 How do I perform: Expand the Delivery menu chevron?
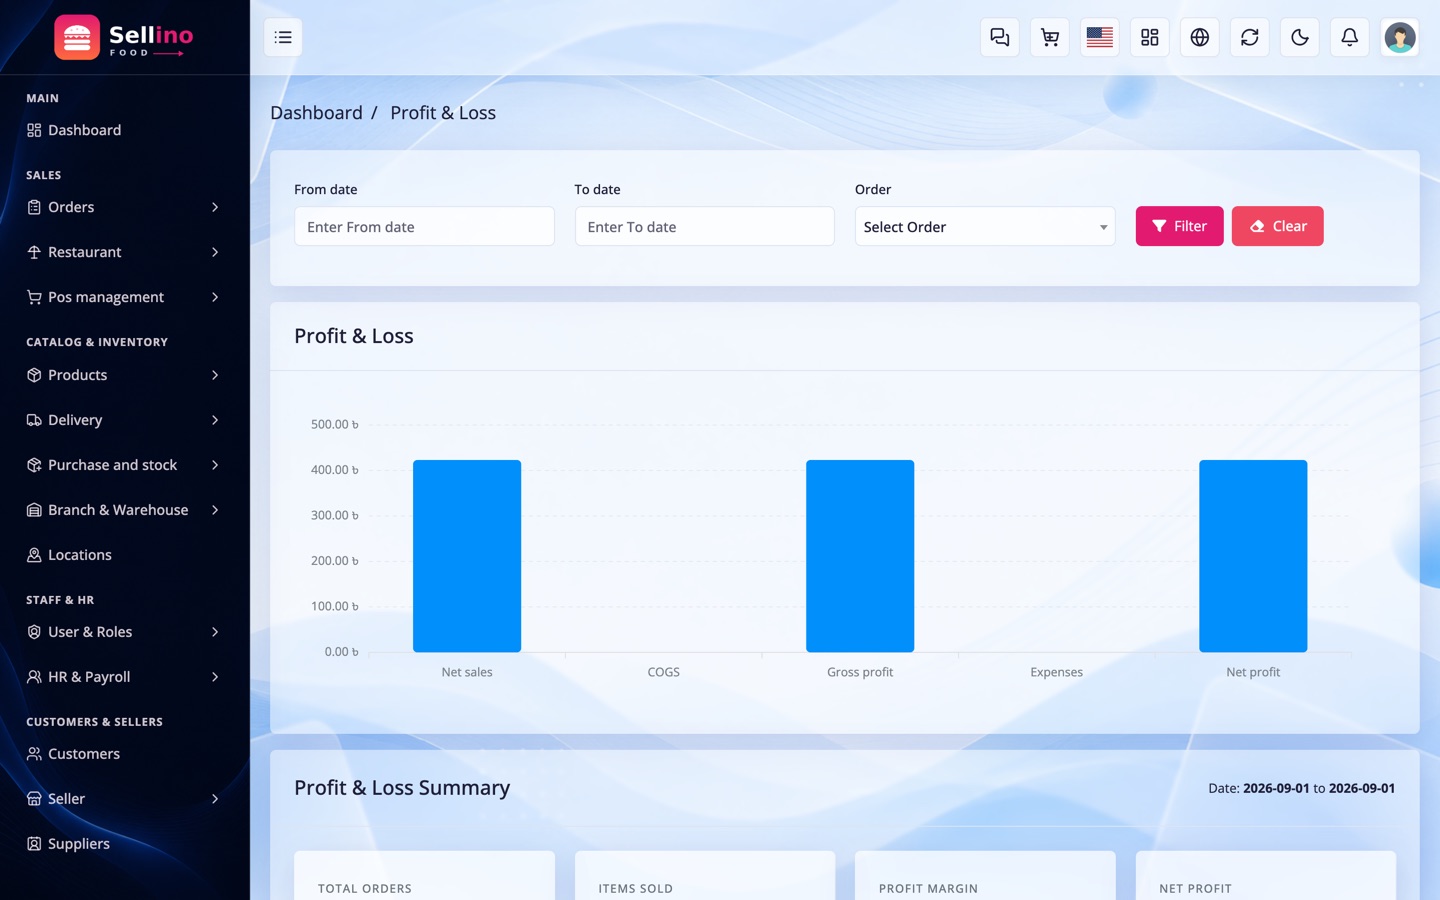pyautogui.click(x=215, y=420)
